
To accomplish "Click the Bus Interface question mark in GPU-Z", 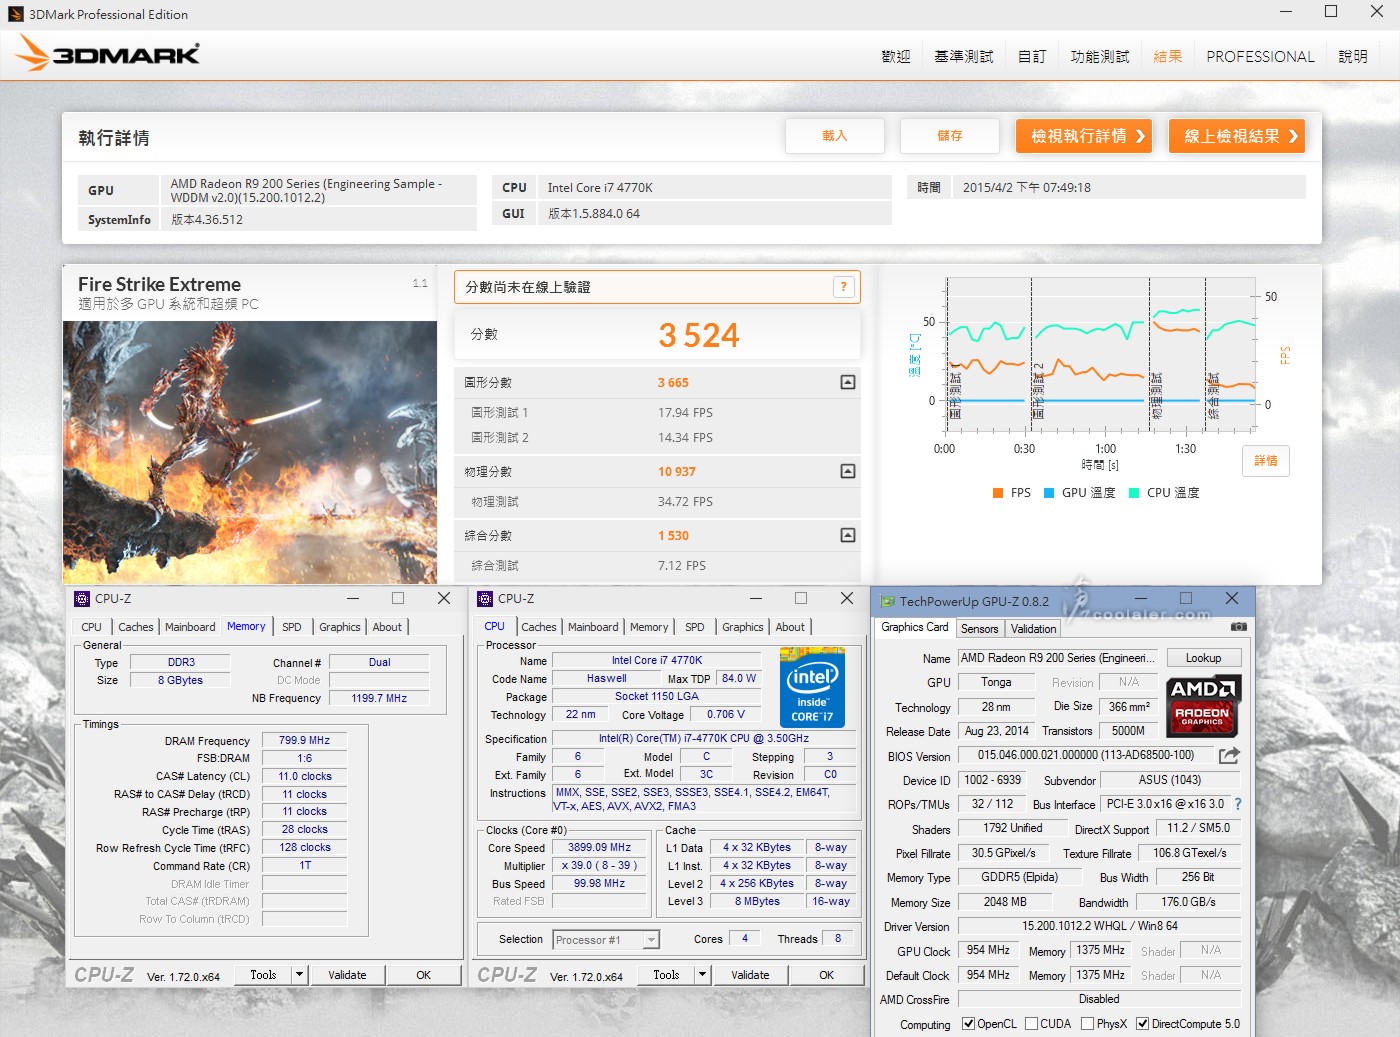I will pos(1238,804).
